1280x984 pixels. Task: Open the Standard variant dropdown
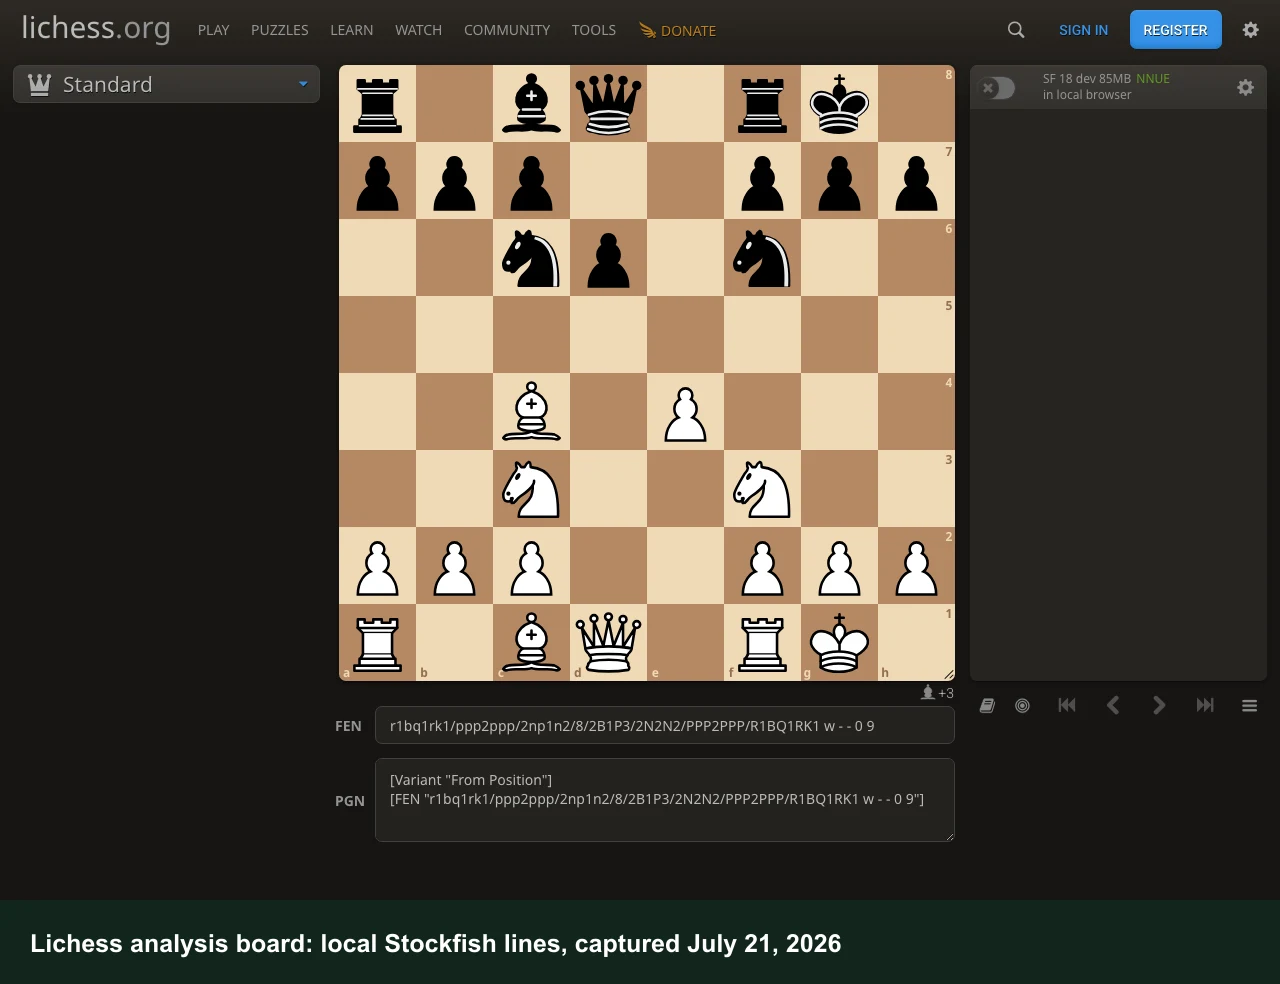[166, 84]
